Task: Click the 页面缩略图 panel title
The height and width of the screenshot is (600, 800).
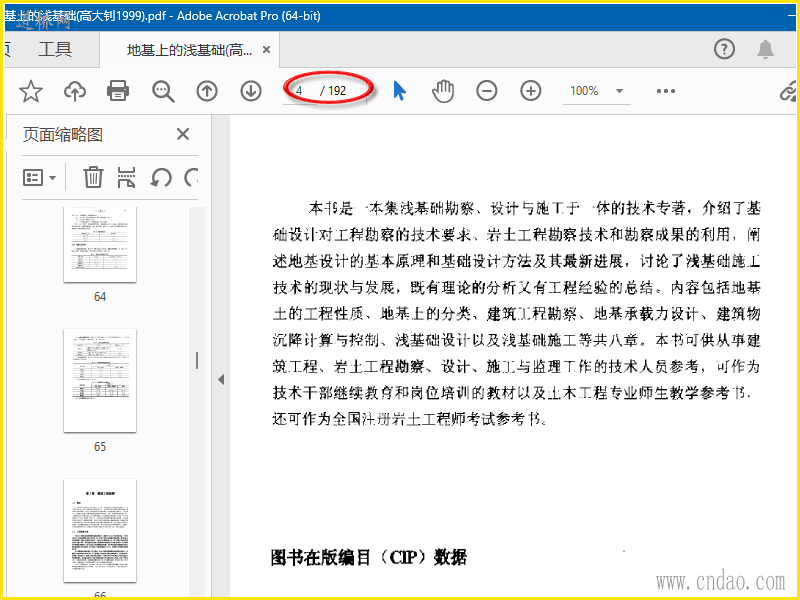Action: 63,135
